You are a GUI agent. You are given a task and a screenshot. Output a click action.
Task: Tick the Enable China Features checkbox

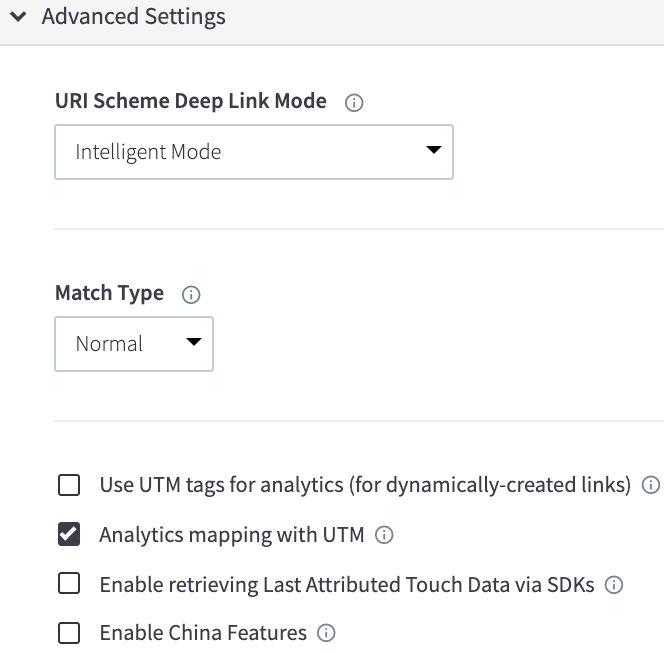pos(69,633)
